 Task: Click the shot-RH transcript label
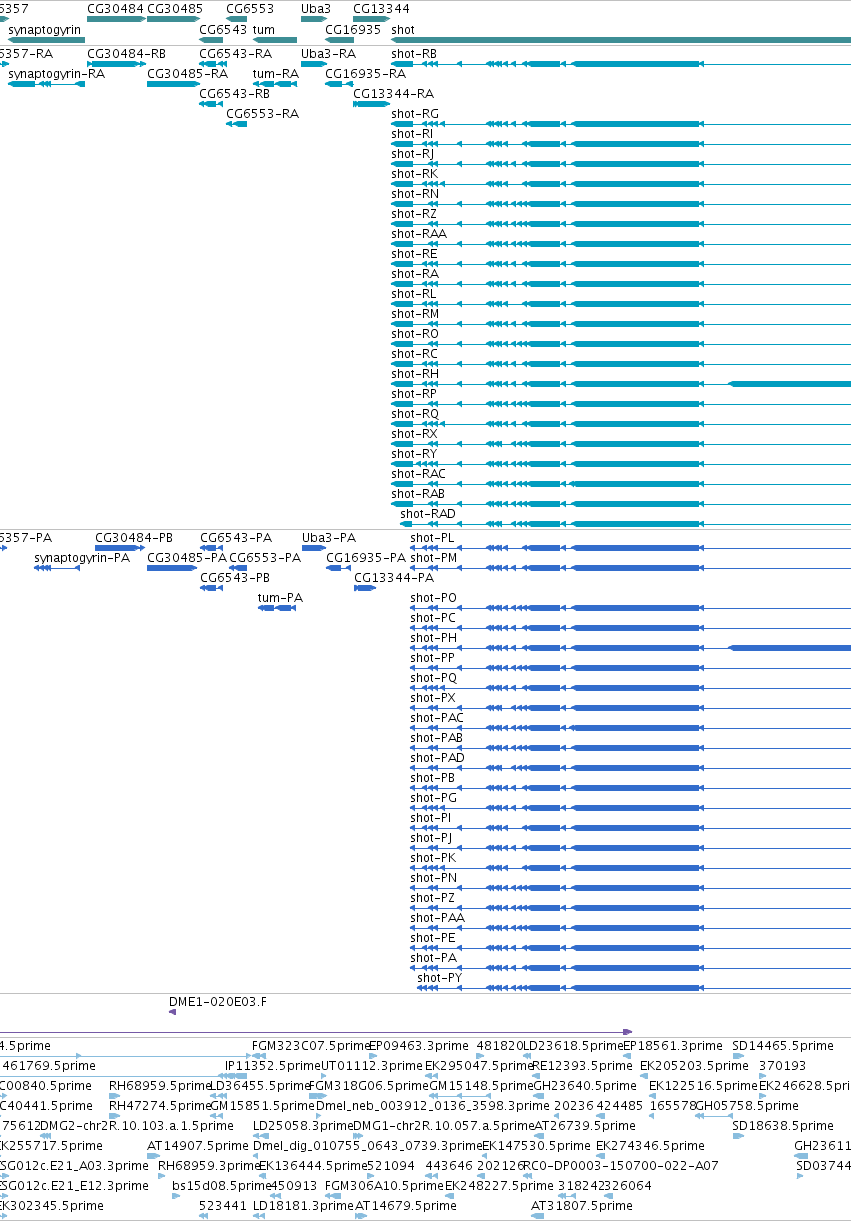(415, 374)
